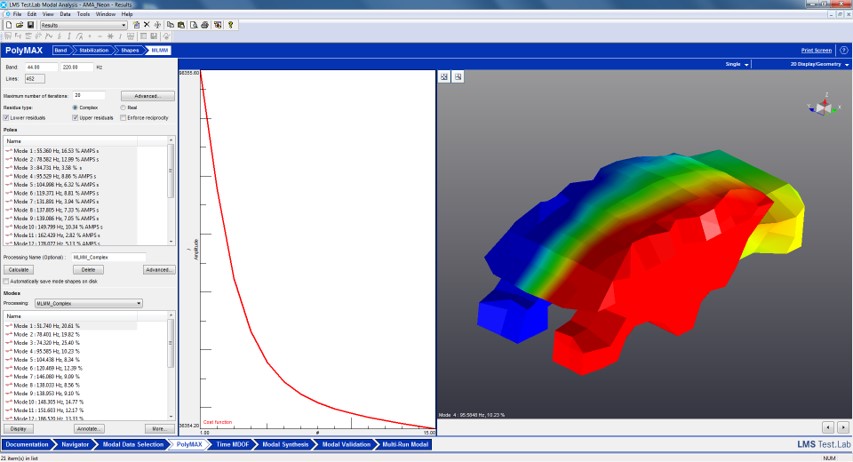Viewport: 853px width, 462px height.
Task: Create a new project with the blank page icon
Action: [x=9, y=25]
